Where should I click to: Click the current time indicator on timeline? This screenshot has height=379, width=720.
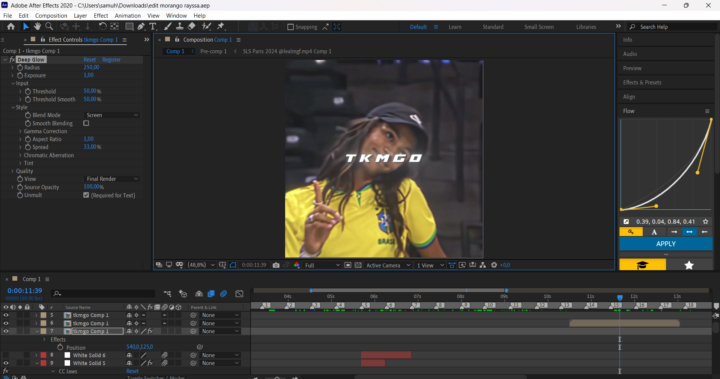pyautogui.click(x=619, y=298)
